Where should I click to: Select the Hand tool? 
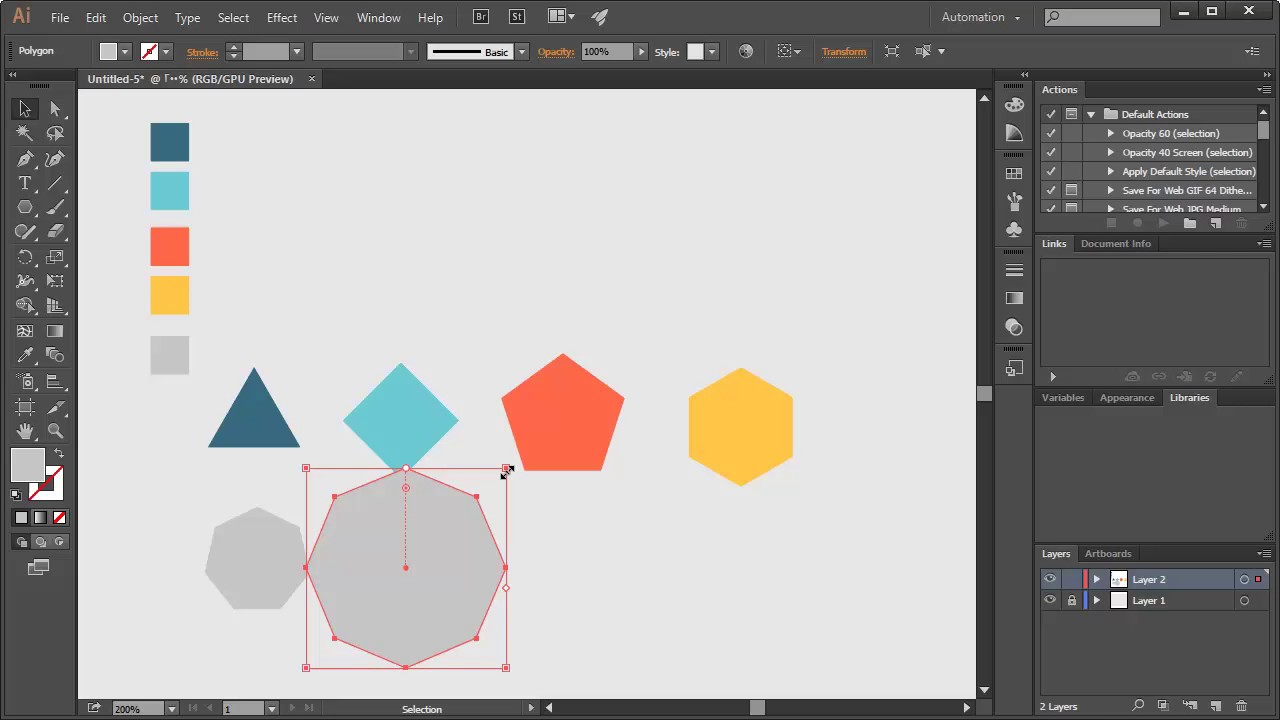[25, 431]
